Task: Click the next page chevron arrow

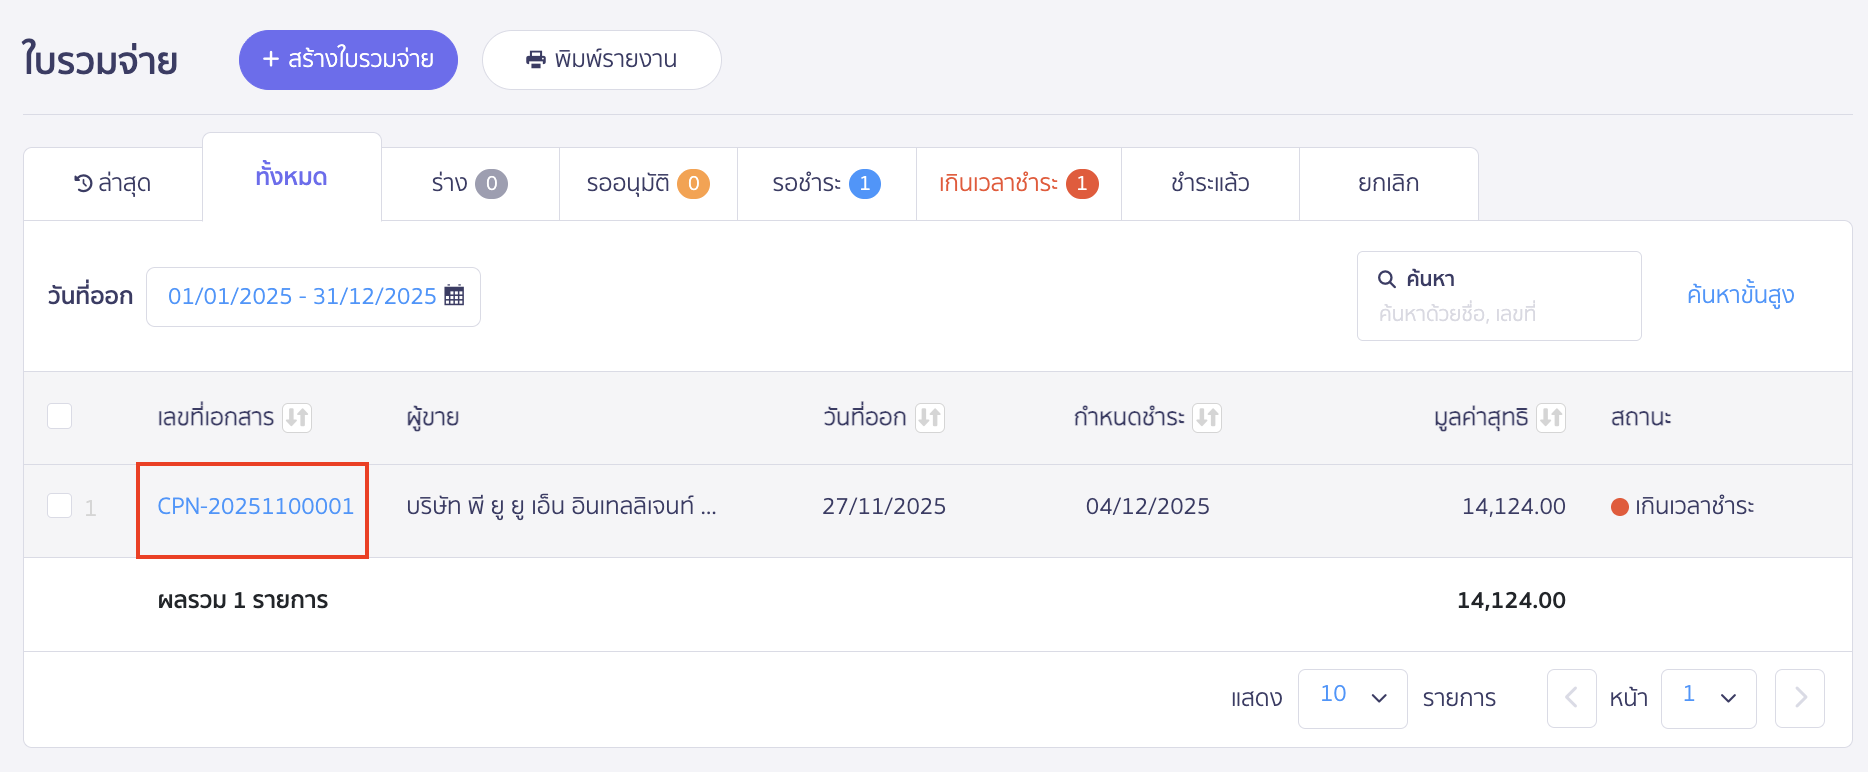Action: [x=1799, y=698]
